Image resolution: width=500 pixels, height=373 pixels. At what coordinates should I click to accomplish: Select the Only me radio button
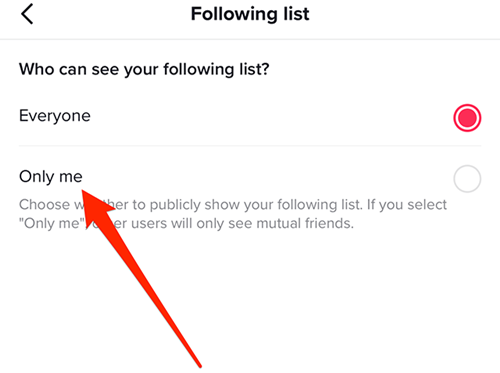467,179
